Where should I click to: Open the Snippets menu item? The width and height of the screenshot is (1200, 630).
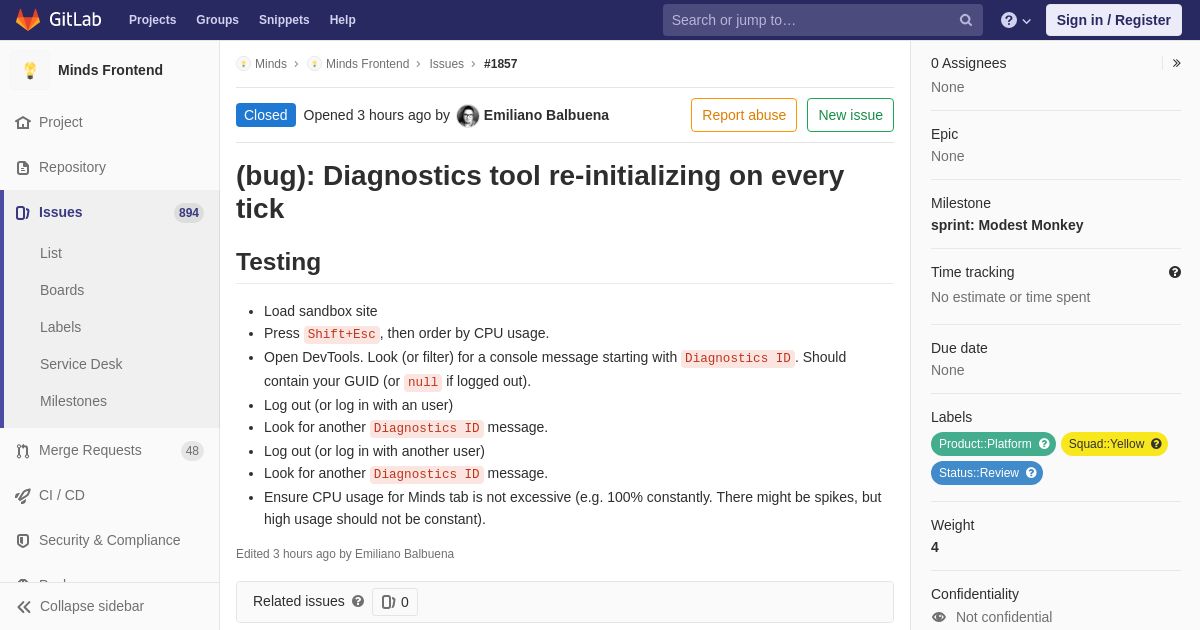click(x=284, y=20)
